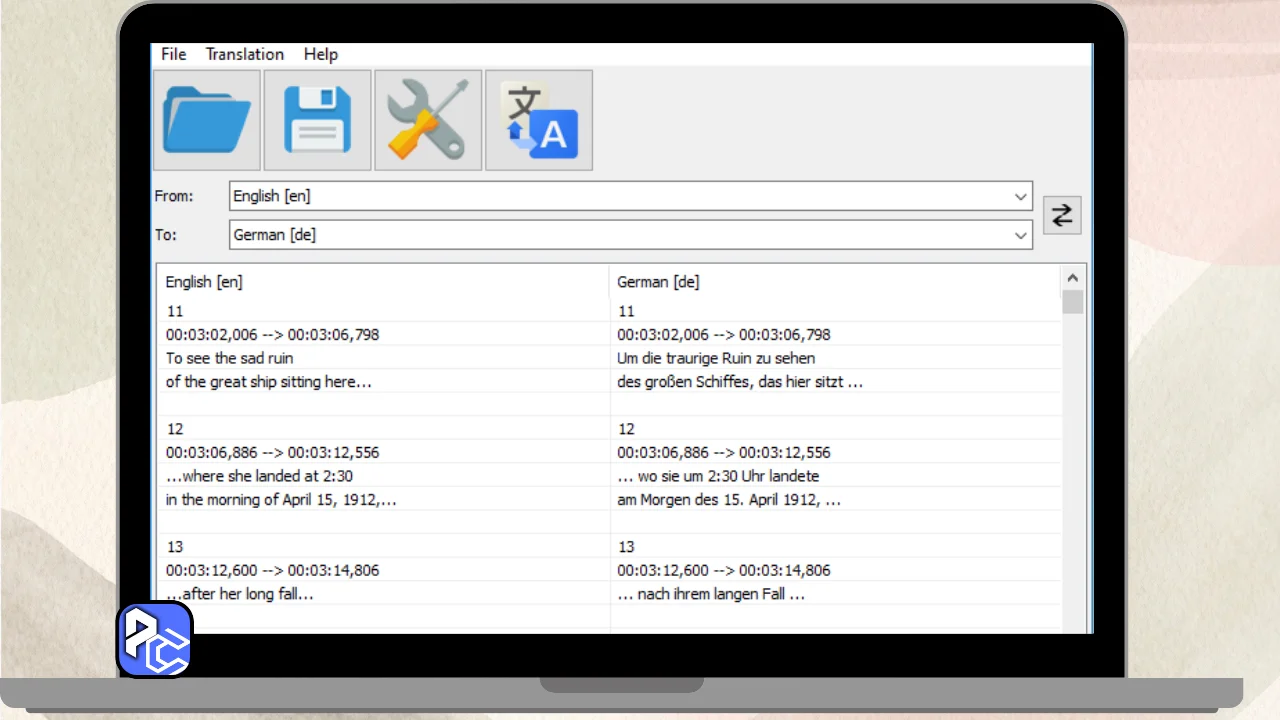Click German timestamp 00:03:02,006 --> 00:03:06,798
Screen dimensions: 1280x720
[724, 334]
